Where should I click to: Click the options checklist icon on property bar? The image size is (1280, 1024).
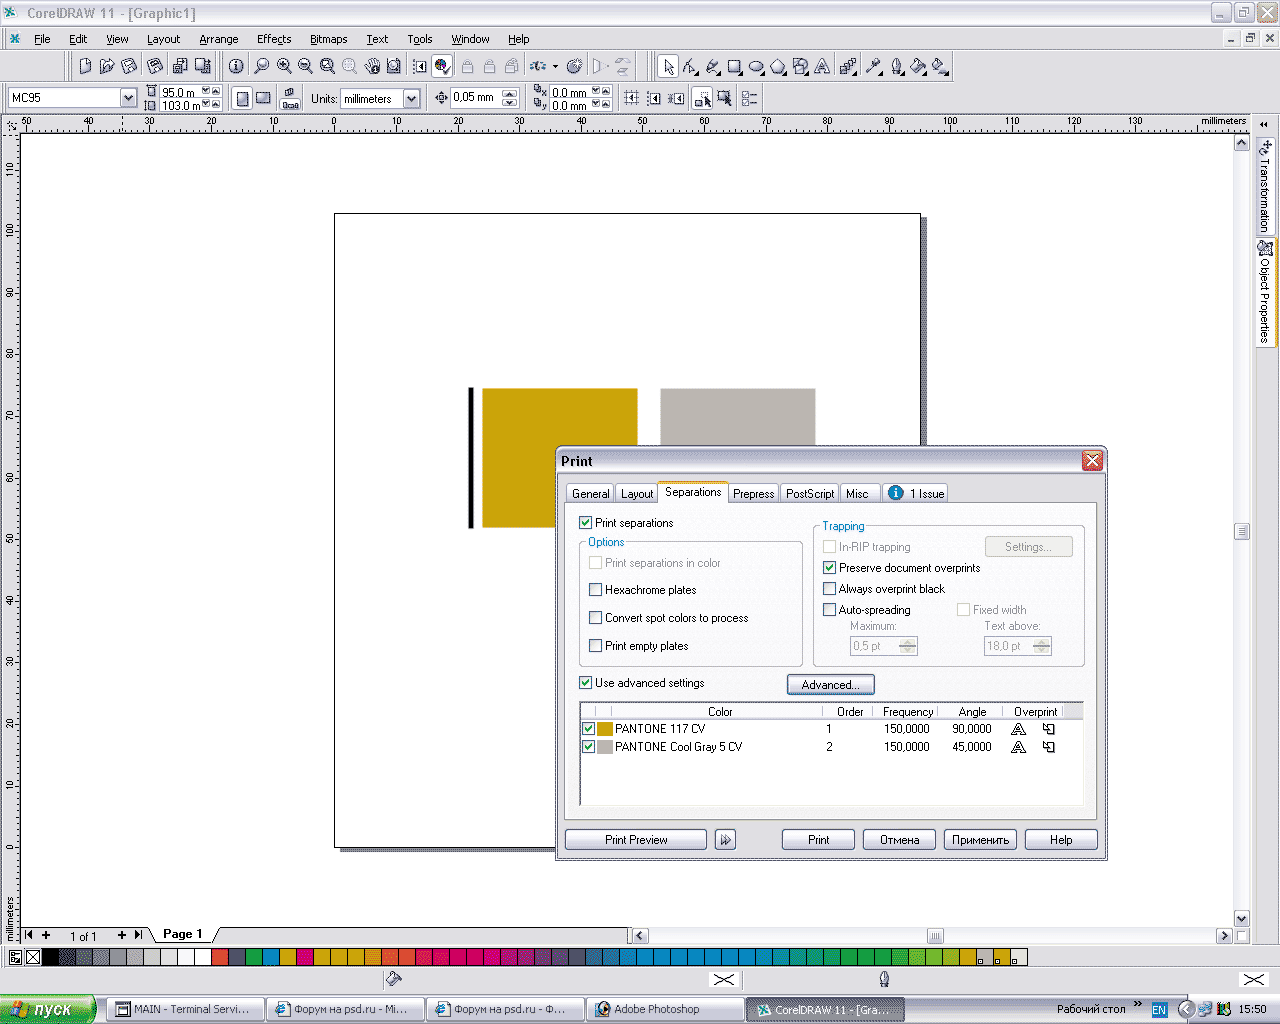tap(749, 98)
